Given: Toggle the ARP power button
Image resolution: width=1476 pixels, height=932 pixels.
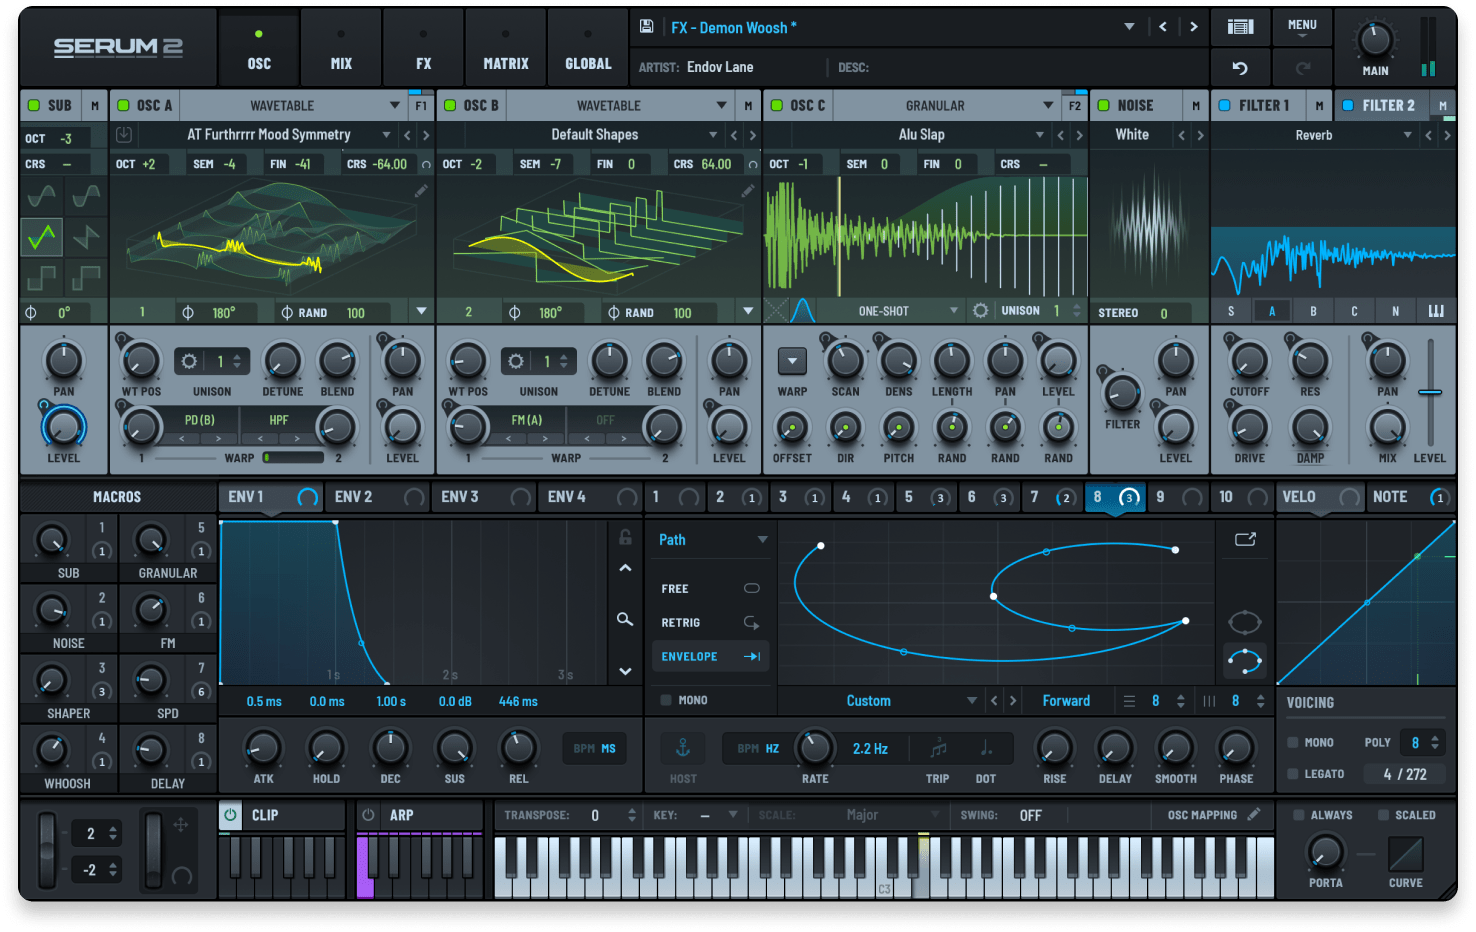Looking at the screenshot, I should [367, 814].
